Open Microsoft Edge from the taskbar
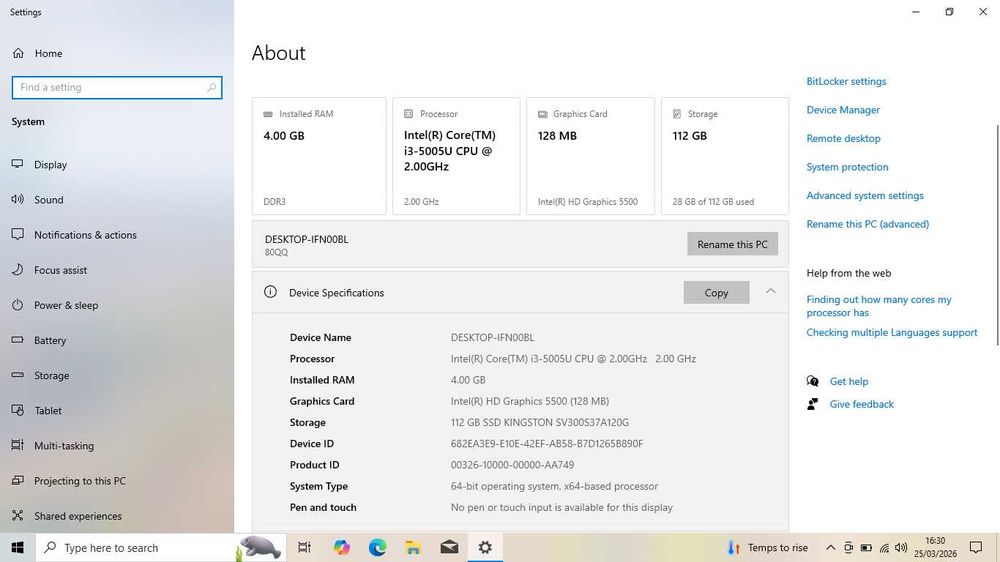This screenshot has height=562, width=1000. [378, 547]
